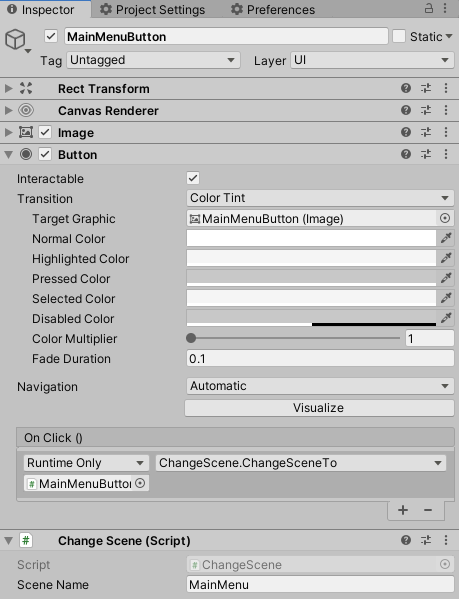
Task: Remove the selected On Click entry
Action: pos(428,510)
